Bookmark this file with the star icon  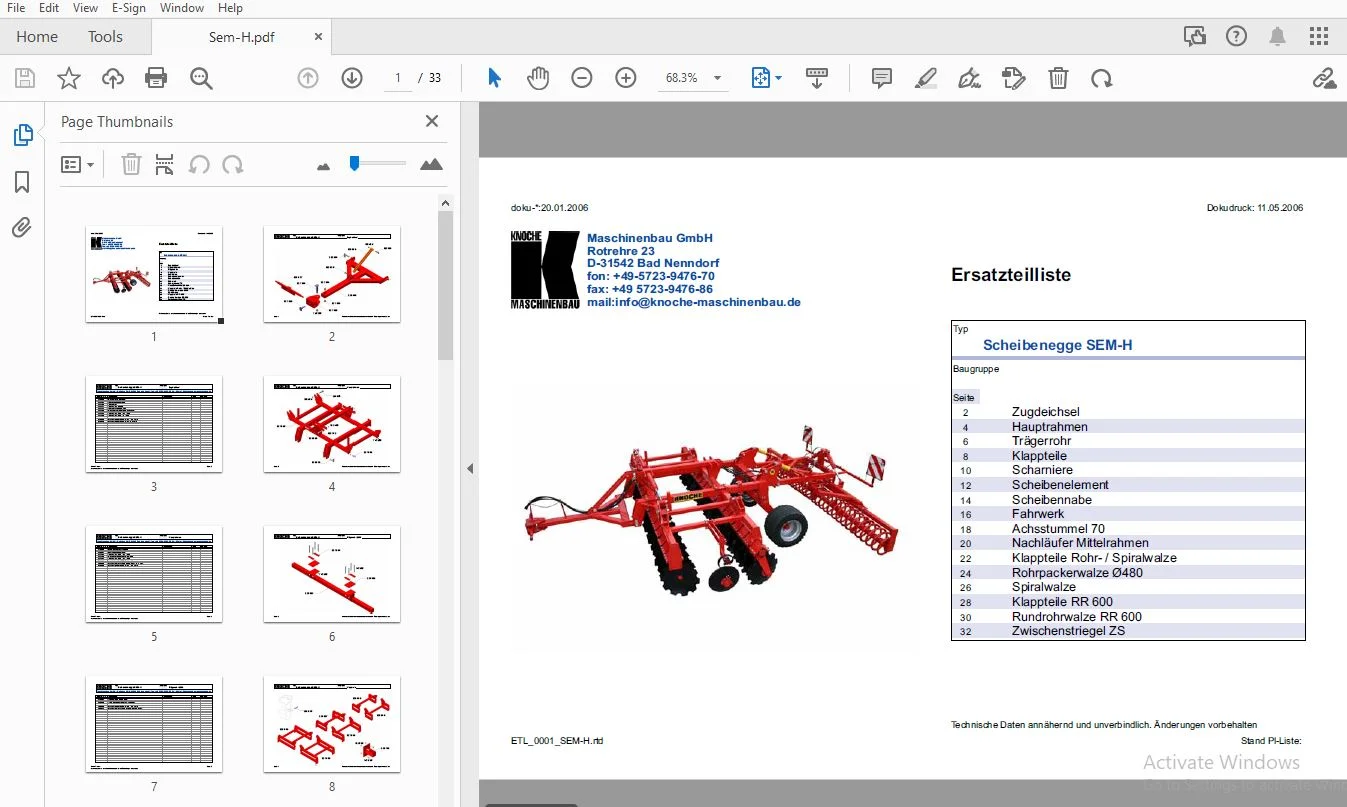(x=68, y=78)
